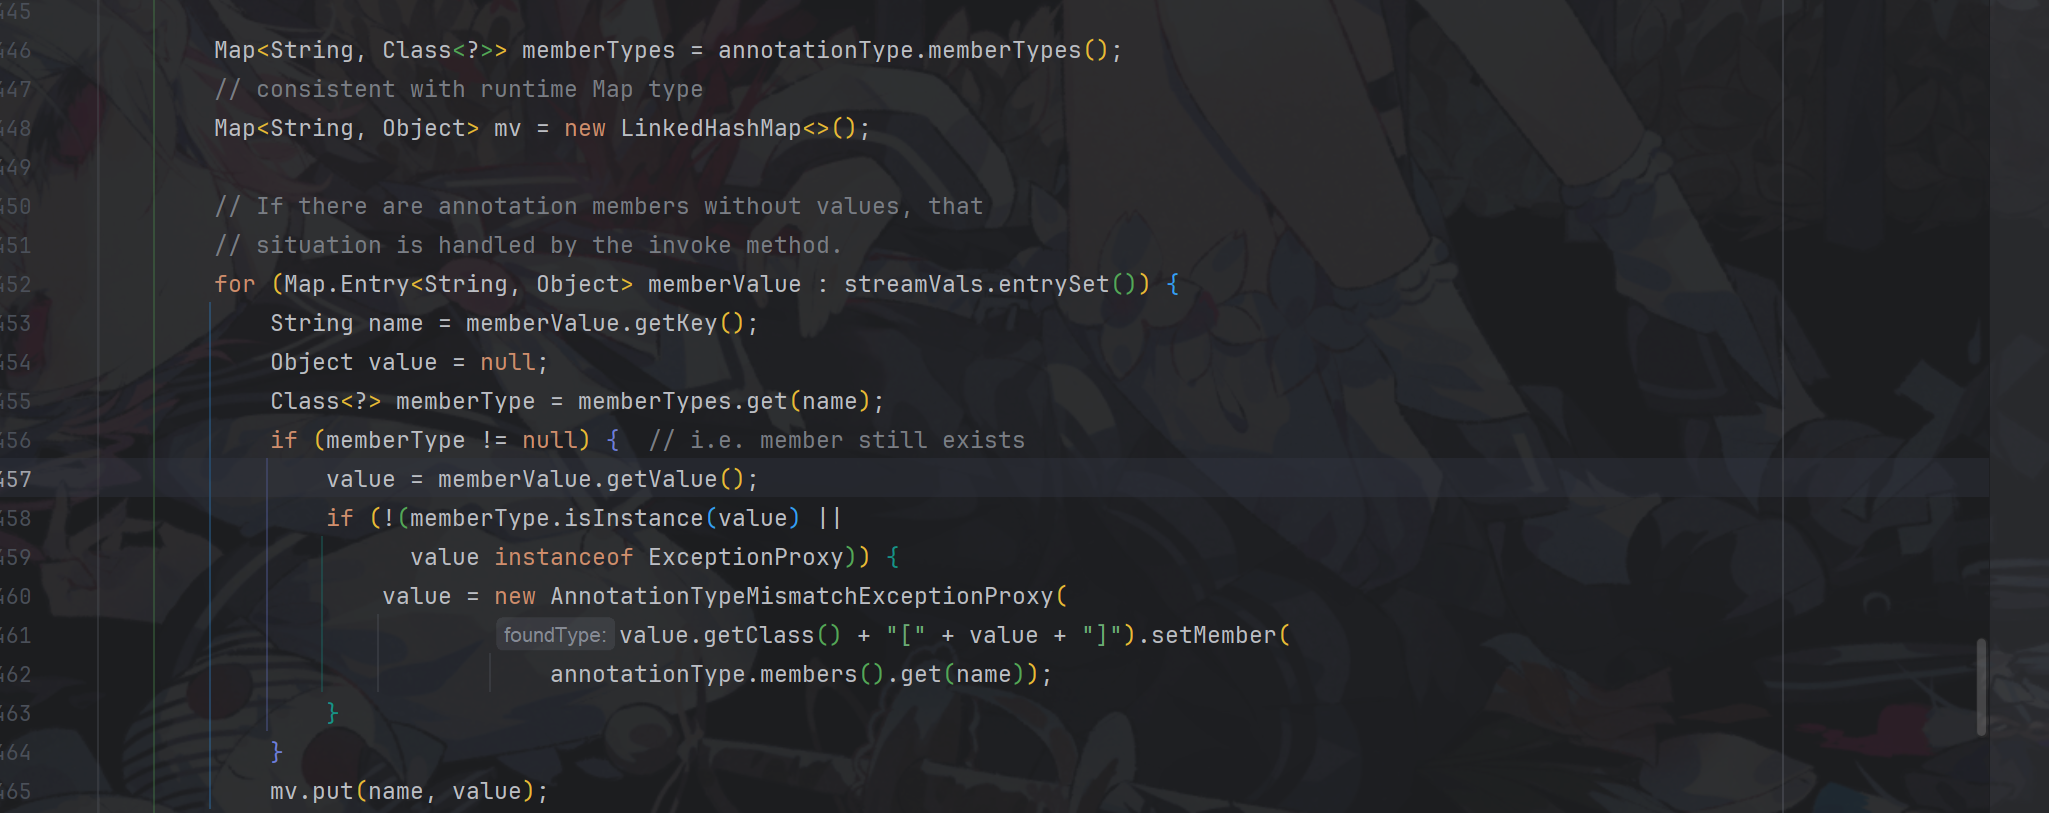Click 'memberValue.getValue()' on highlighted line
The height and width of the screenshot is (813, 2049).
(591, 479)
